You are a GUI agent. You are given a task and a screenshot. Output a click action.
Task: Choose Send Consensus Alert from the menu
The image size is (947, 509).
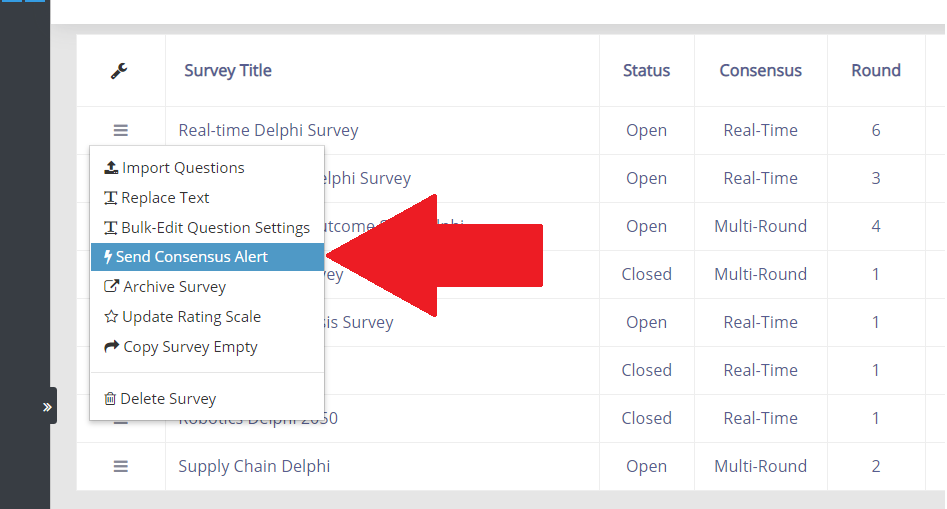click(x=191, y=257)
